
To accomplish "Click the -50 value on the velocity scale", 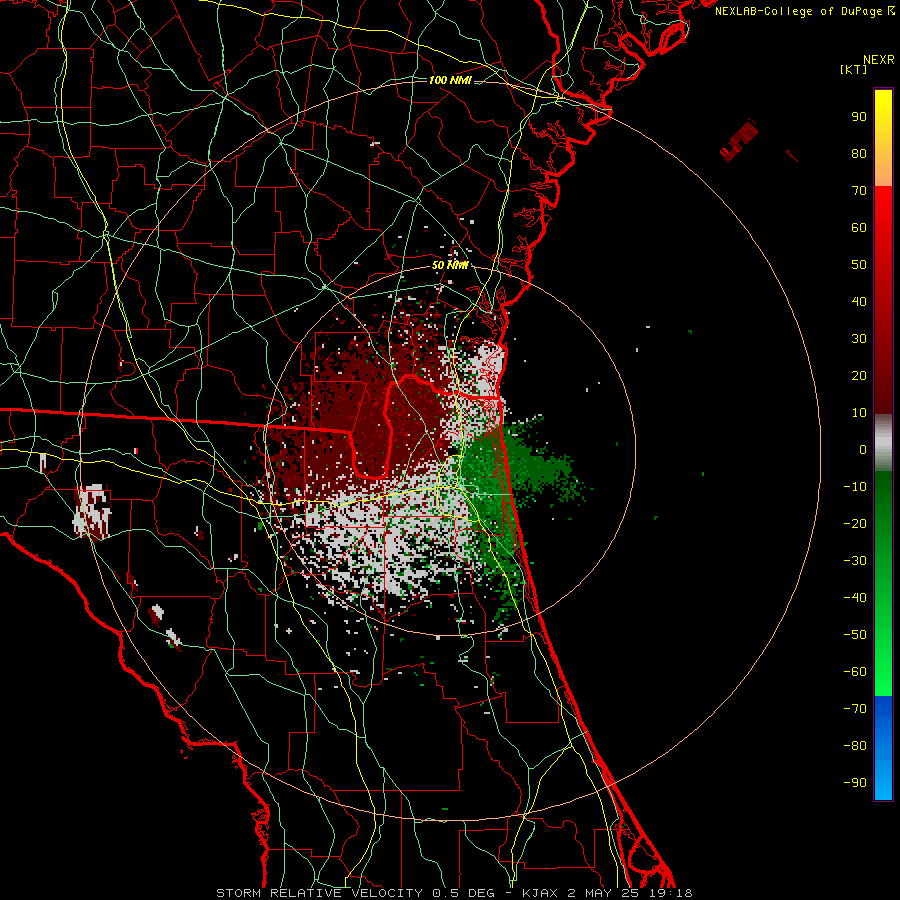I will tap(855, 635).
